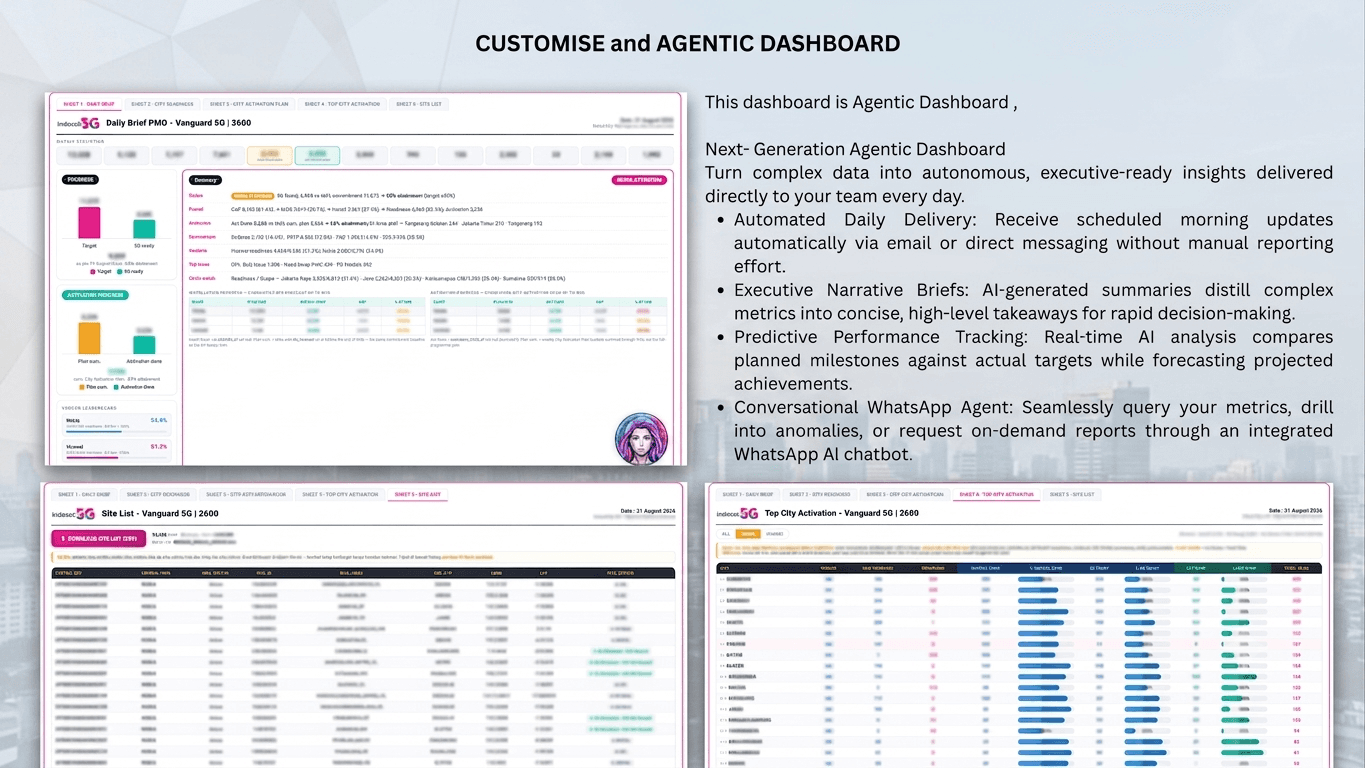Click the pink Download Site List button
The width and height of the screenshot is (1365, 768).
97,538
